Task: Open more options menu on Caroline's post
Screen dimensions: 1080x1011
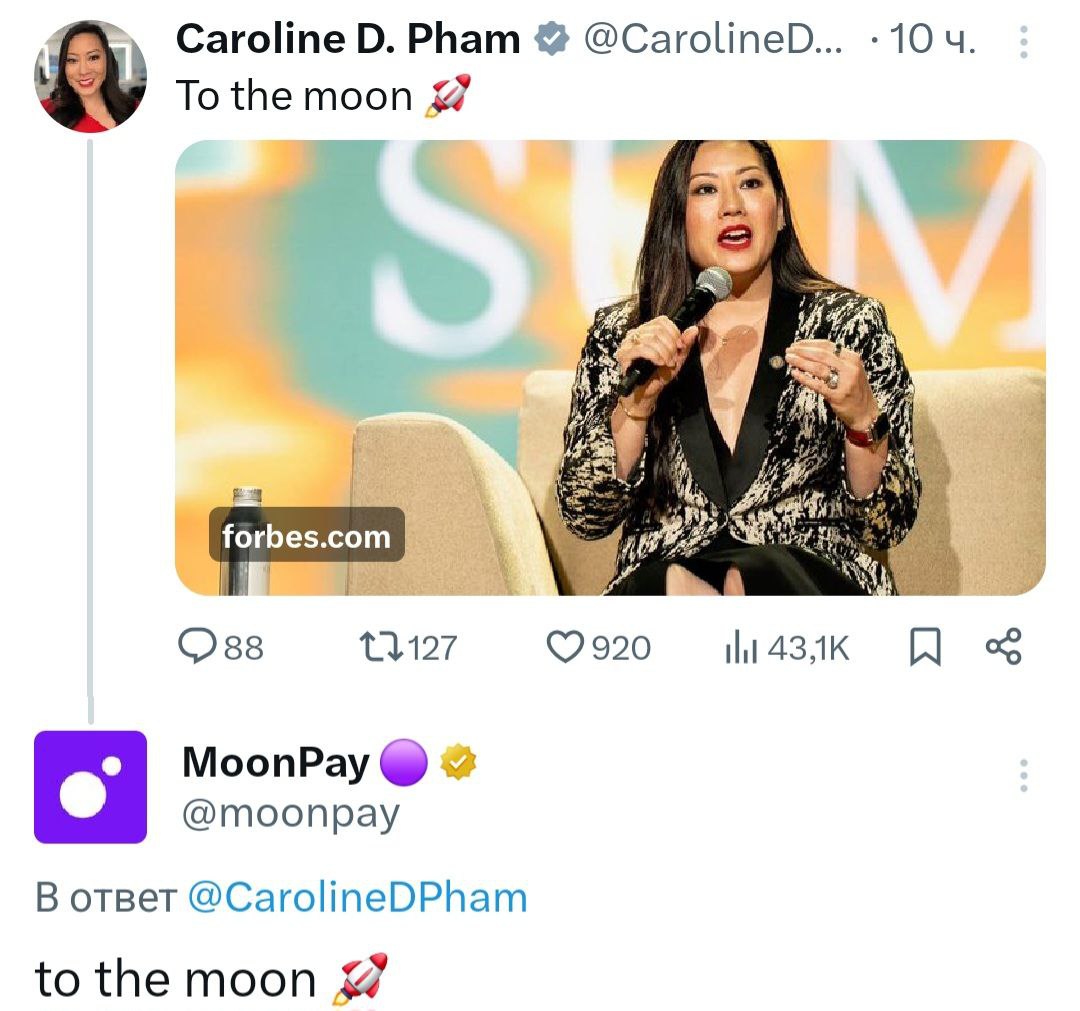Action: click(x=1023, y=43)
